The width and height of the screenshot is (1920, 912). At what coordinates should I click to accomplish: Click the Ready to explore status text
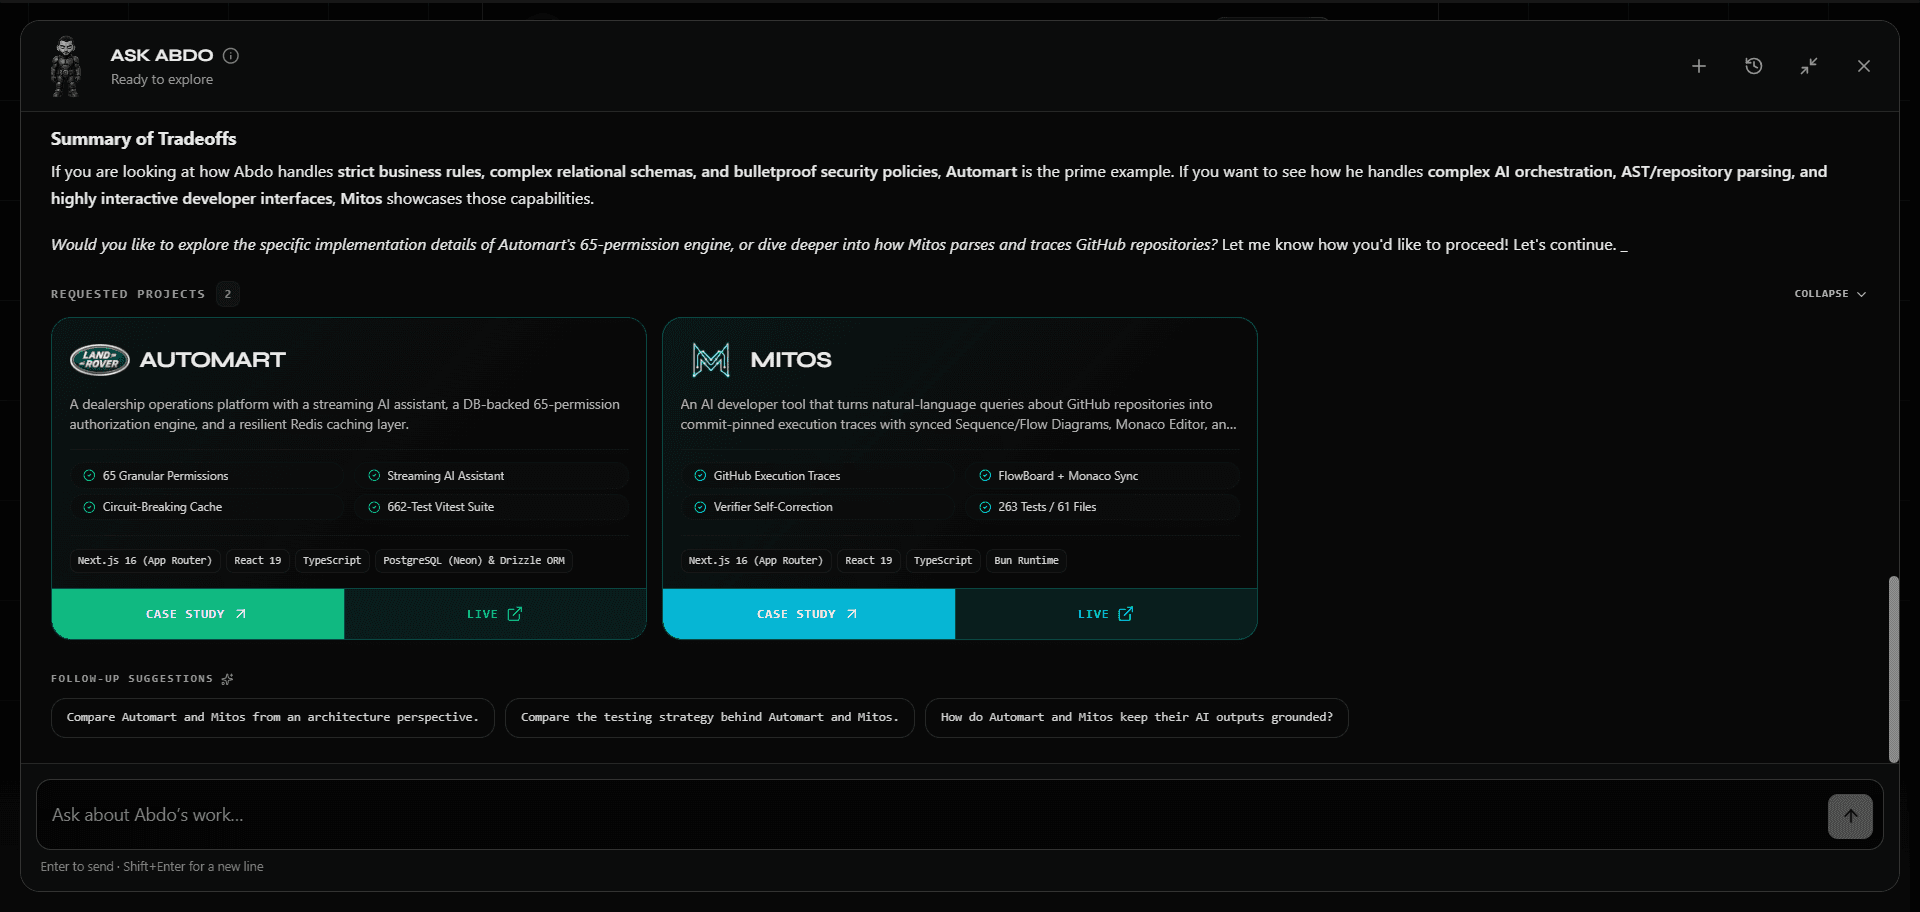[x=162, y=80]
